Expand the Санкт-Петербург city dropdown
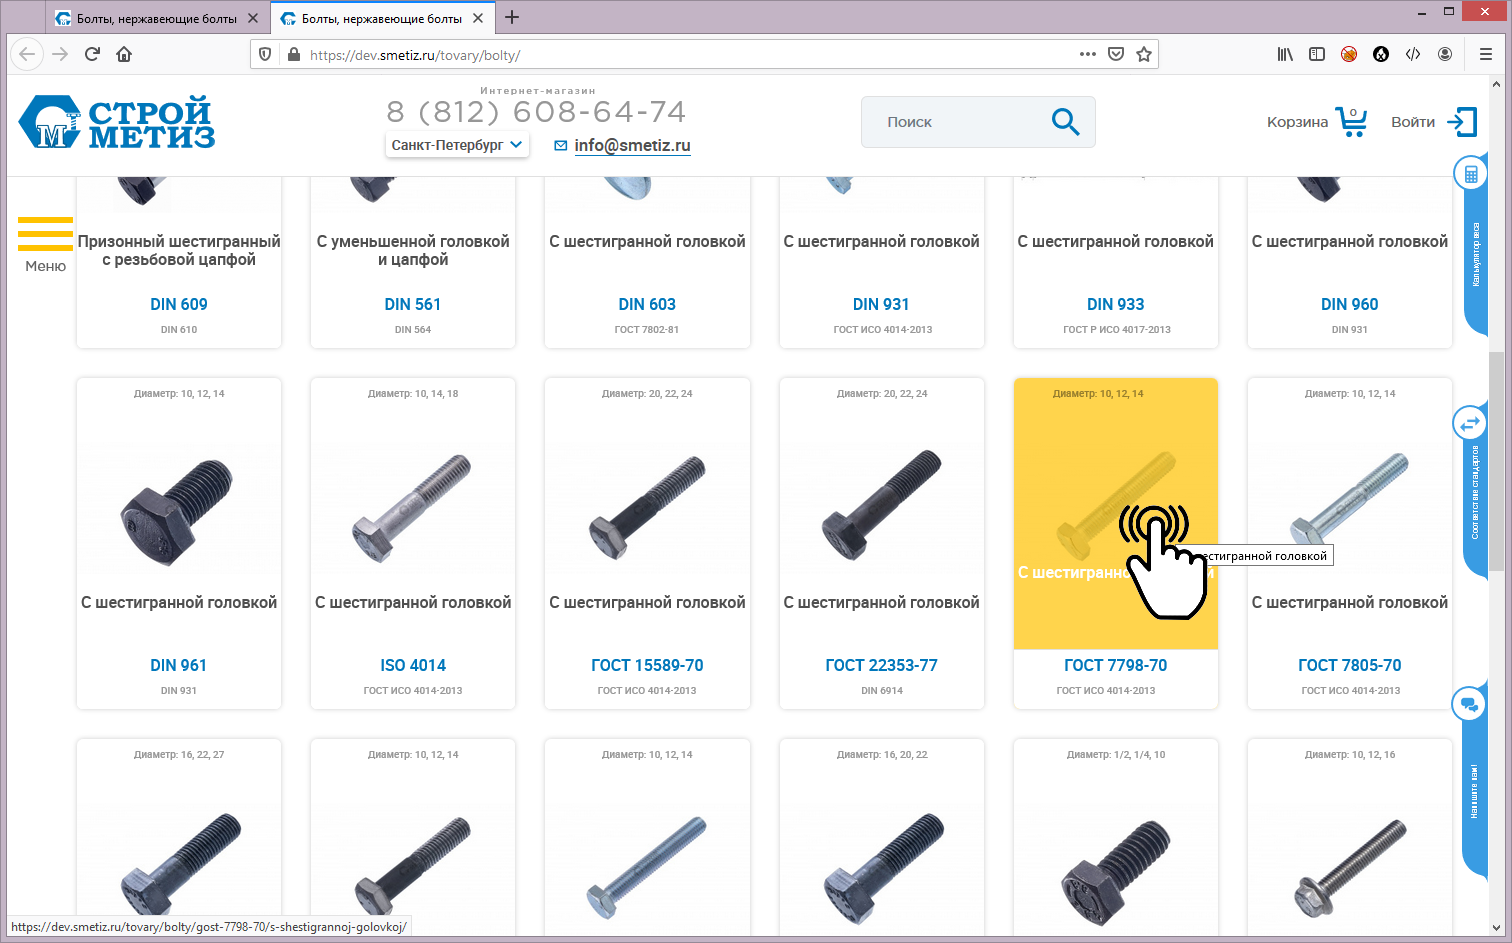 pyautogui.click(x=456, y=145)
